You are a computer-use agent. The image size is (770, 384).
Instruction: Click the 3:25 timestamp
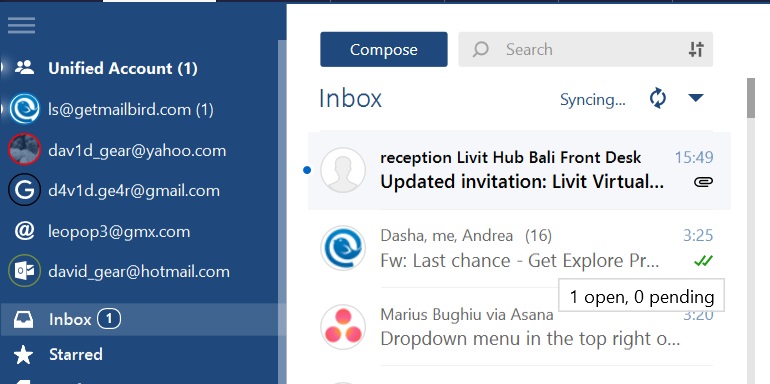698,236
